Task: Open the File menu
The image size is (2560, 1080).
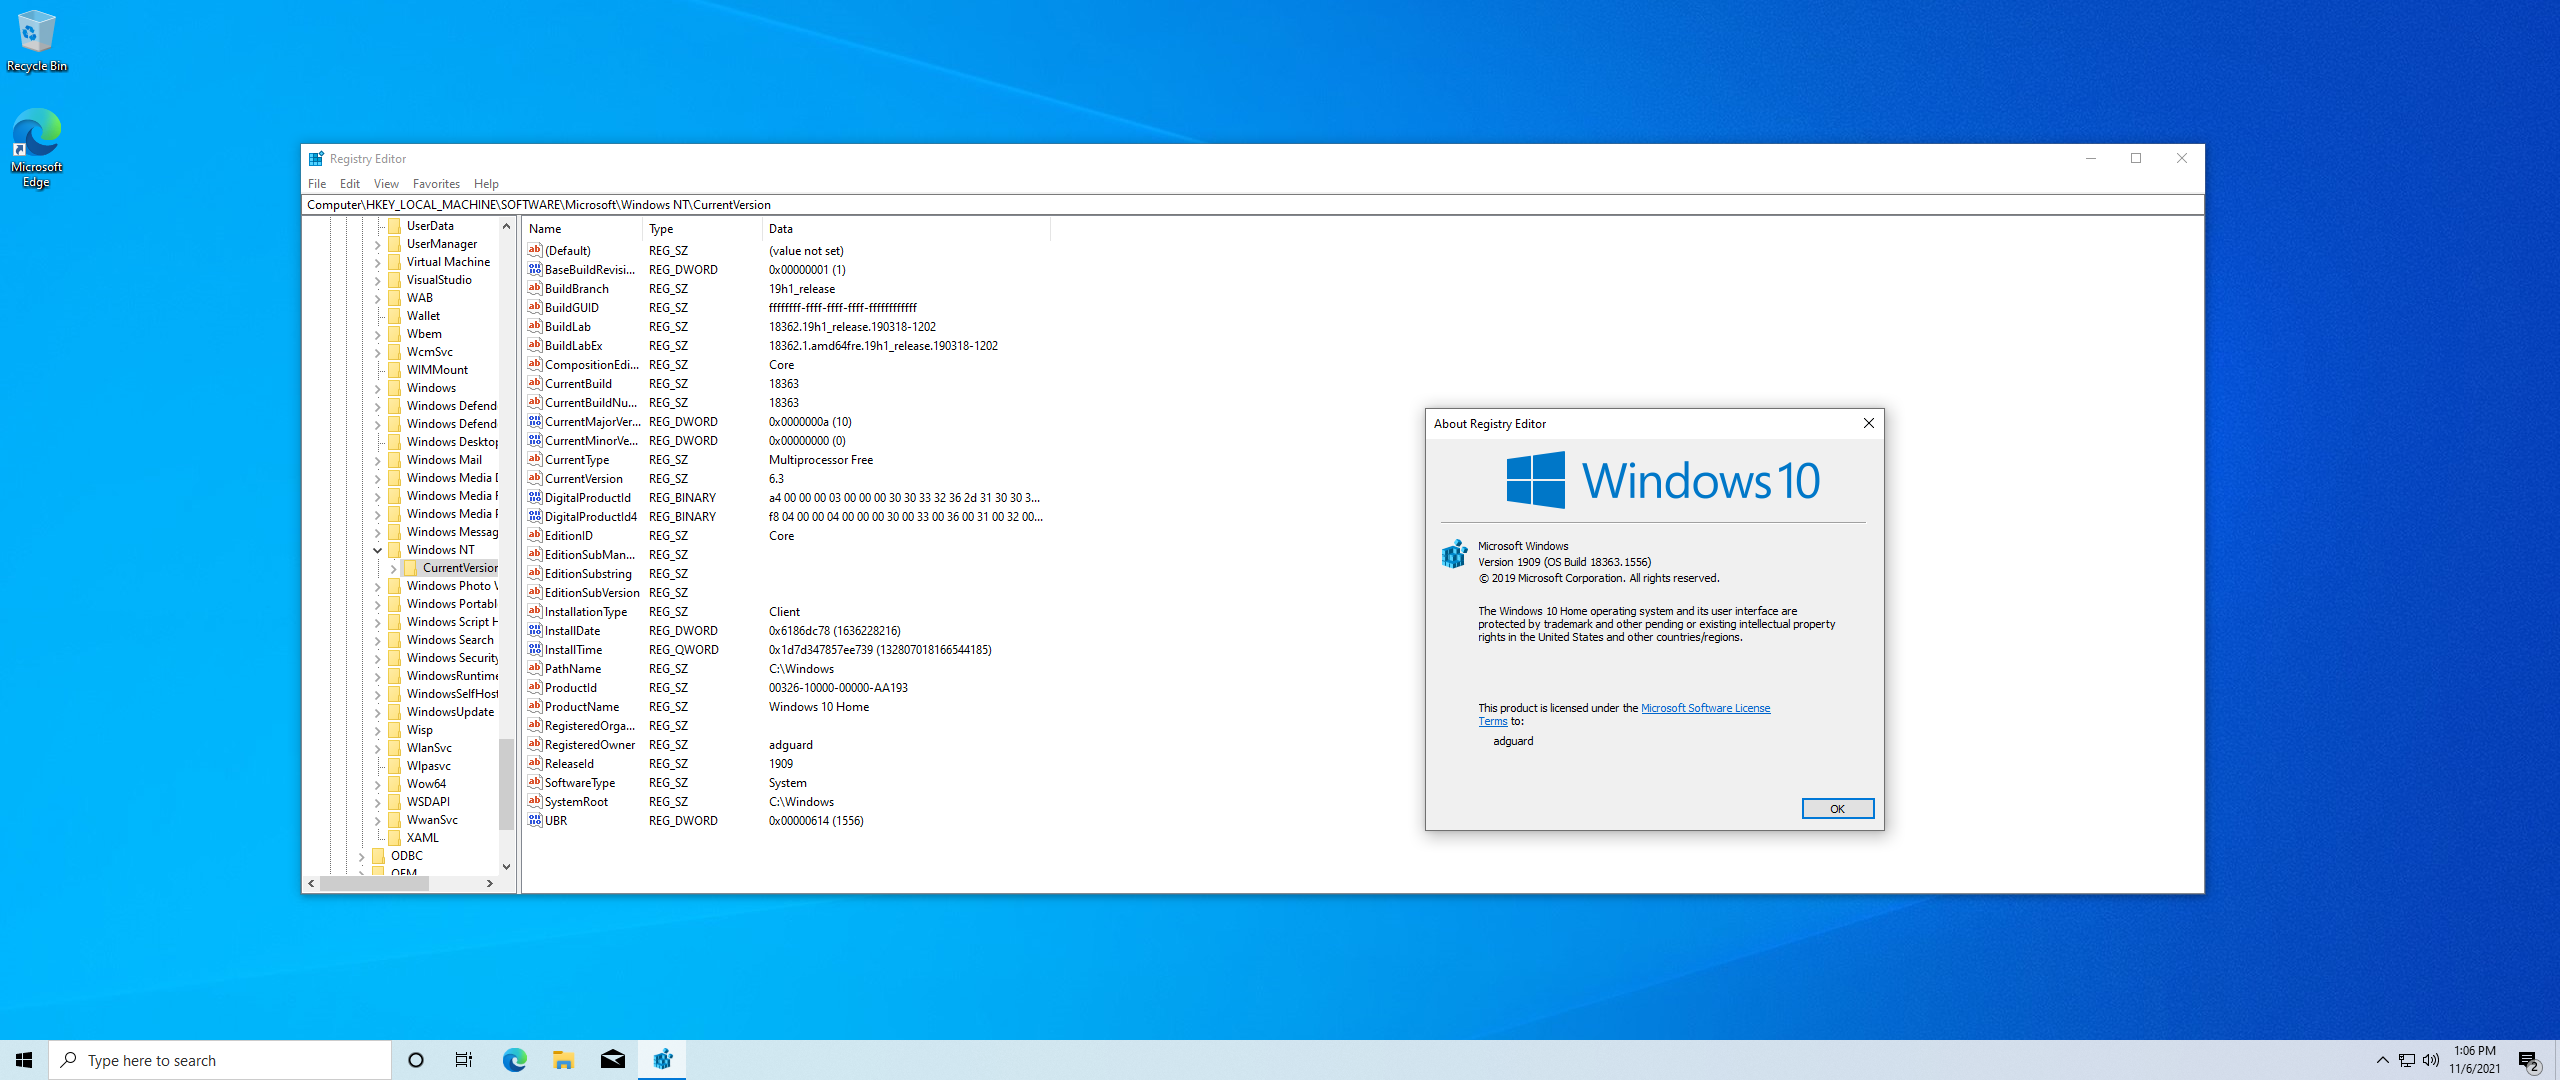Action: (x=317, y=184)
